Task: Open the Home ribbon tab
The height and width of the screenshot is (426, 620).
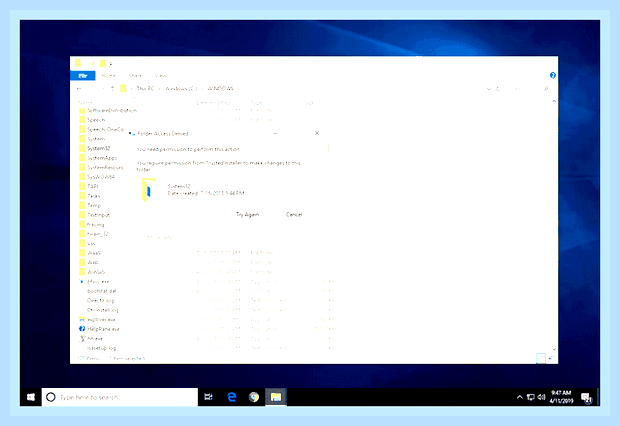Action: (x=108, y=76)
